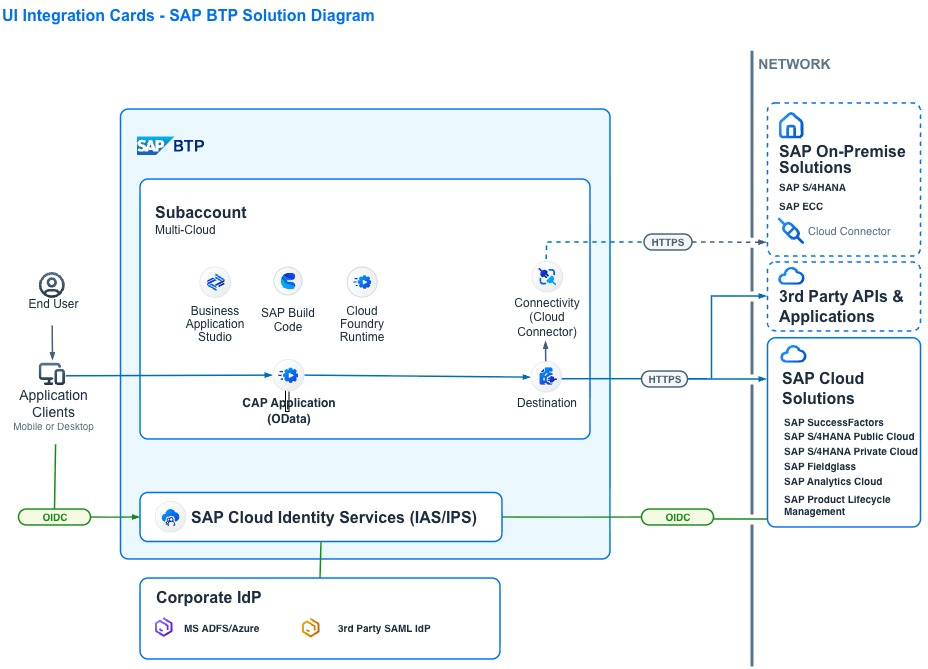The width and height of the screenshot is (928, 669).
Task: Click the SAP Cloud Identity Services icon
Action: tap(170, 517)
